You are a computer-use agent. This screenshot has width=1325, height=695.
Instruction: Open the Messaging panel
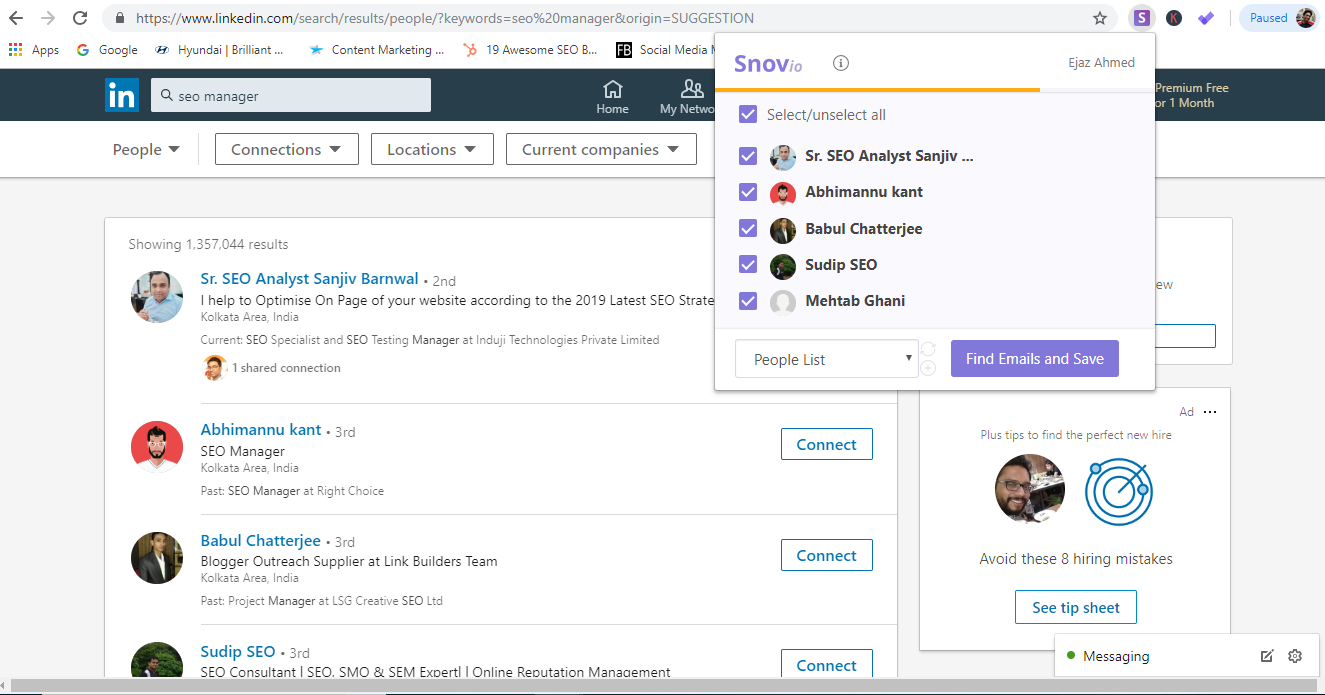click(1116, 656)
